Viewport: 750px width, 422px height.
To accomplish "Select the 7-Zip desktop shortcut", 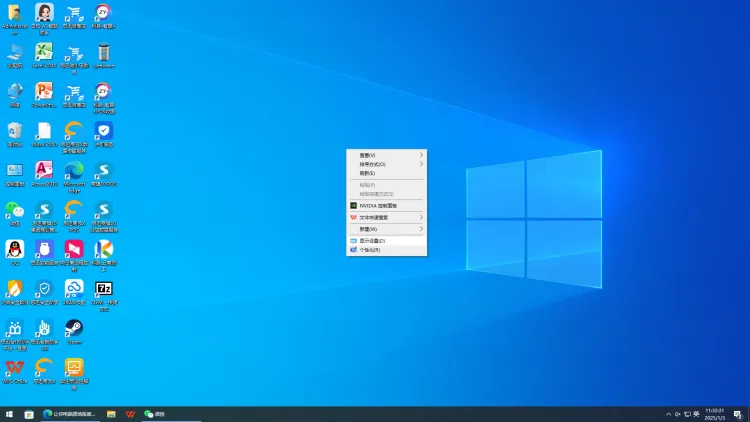I will tap(104, 296).
